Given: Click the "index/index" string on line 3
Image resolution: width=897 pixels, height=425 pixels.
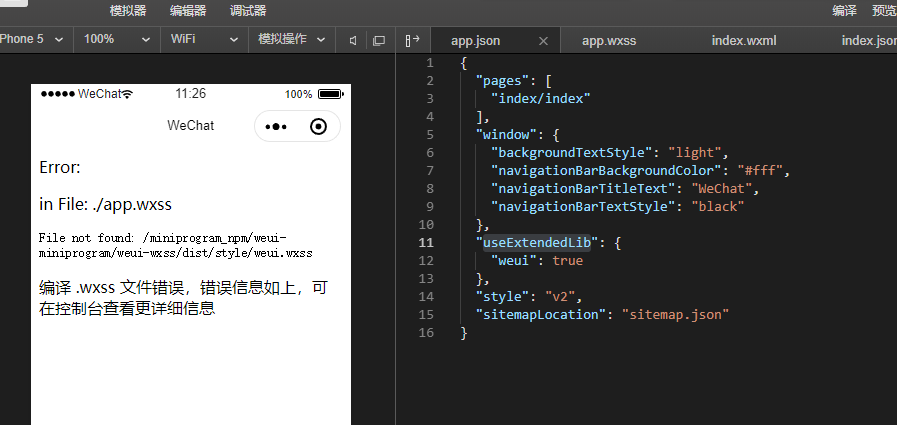Looking at the screenshot, I should (541, 98).
